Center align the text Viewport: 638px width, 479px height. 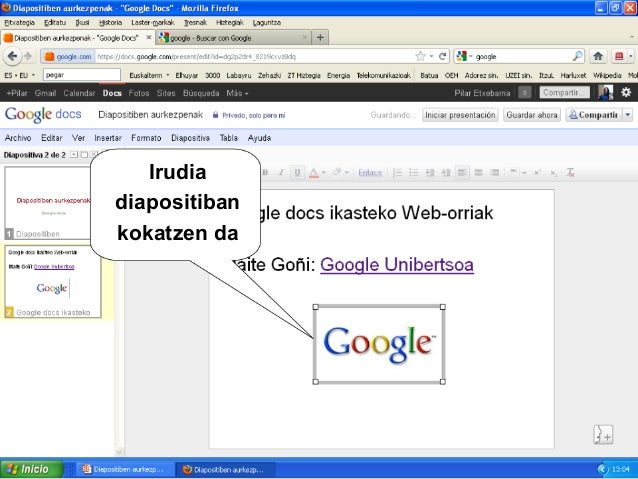478,173
